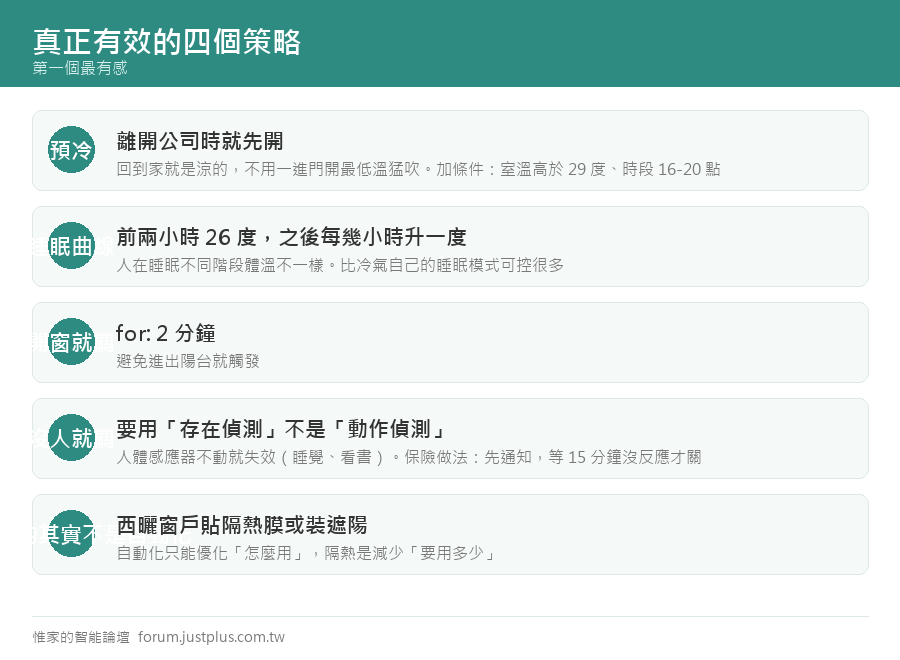The height and width of the screenshot is (660, 900).
Task: Click the subtitle 第一個最有感
Action: [x=80, y=68]
